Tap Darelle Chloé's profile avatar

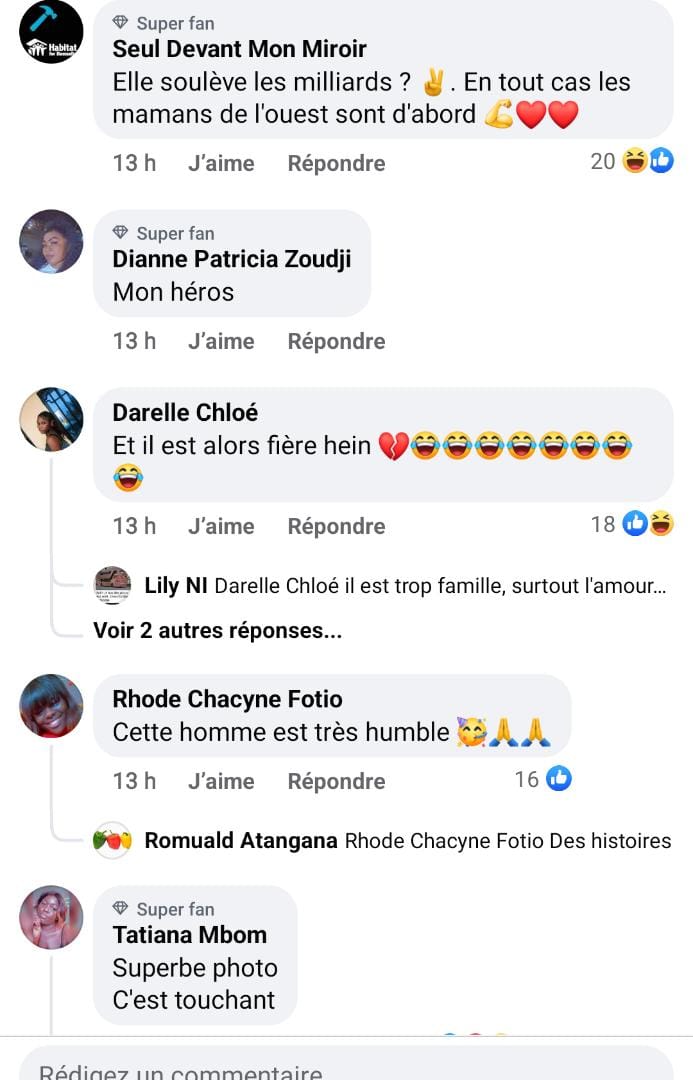coord(51,419)
